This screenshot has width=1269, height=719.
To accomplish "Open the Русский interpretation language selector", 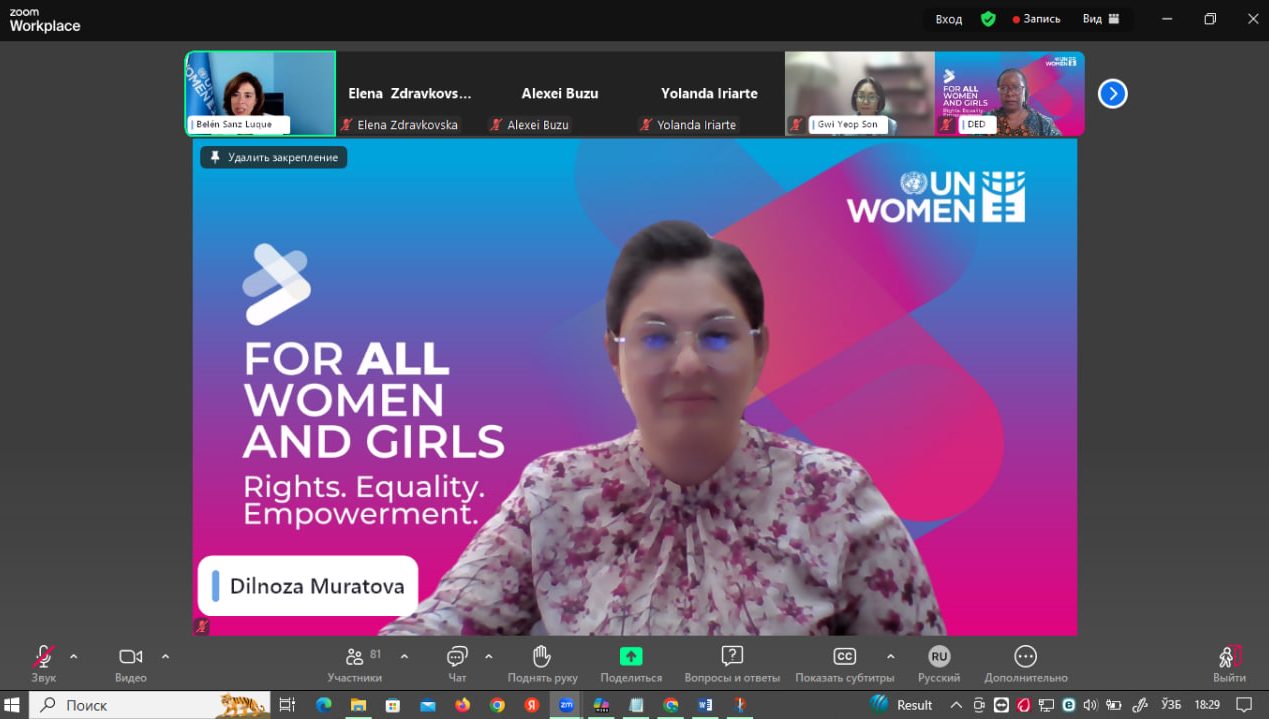I will (x=938, y=662).
